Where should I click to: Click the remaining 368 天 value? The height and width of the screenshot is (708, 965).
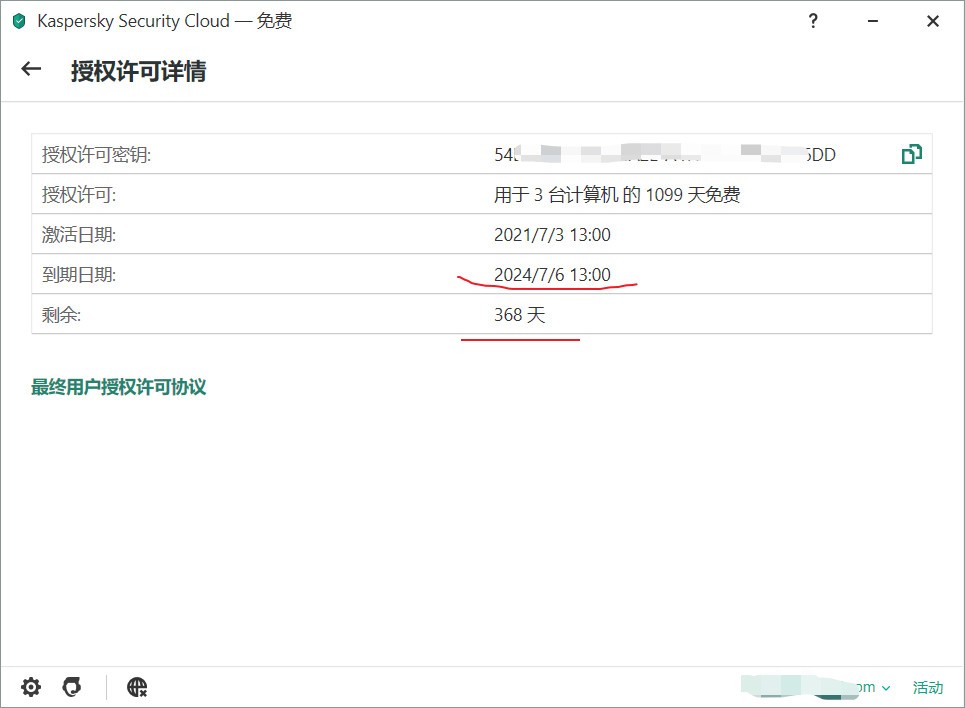(519, 315)
